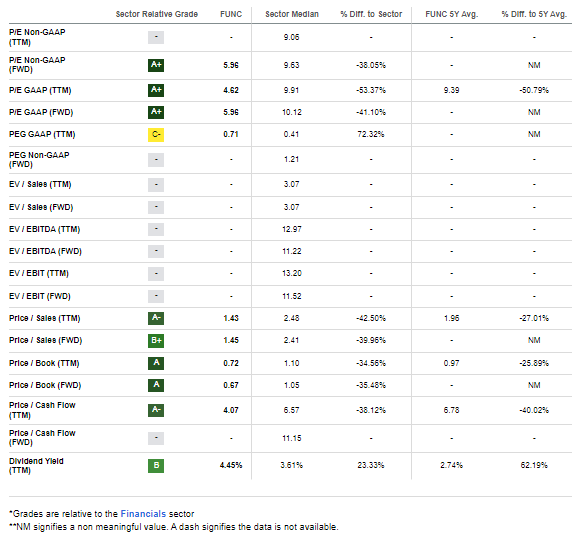The image size is (583, 539).
Task: Click the A grade badge for Price / Book (TTM)
Action: tap(156, 363)
